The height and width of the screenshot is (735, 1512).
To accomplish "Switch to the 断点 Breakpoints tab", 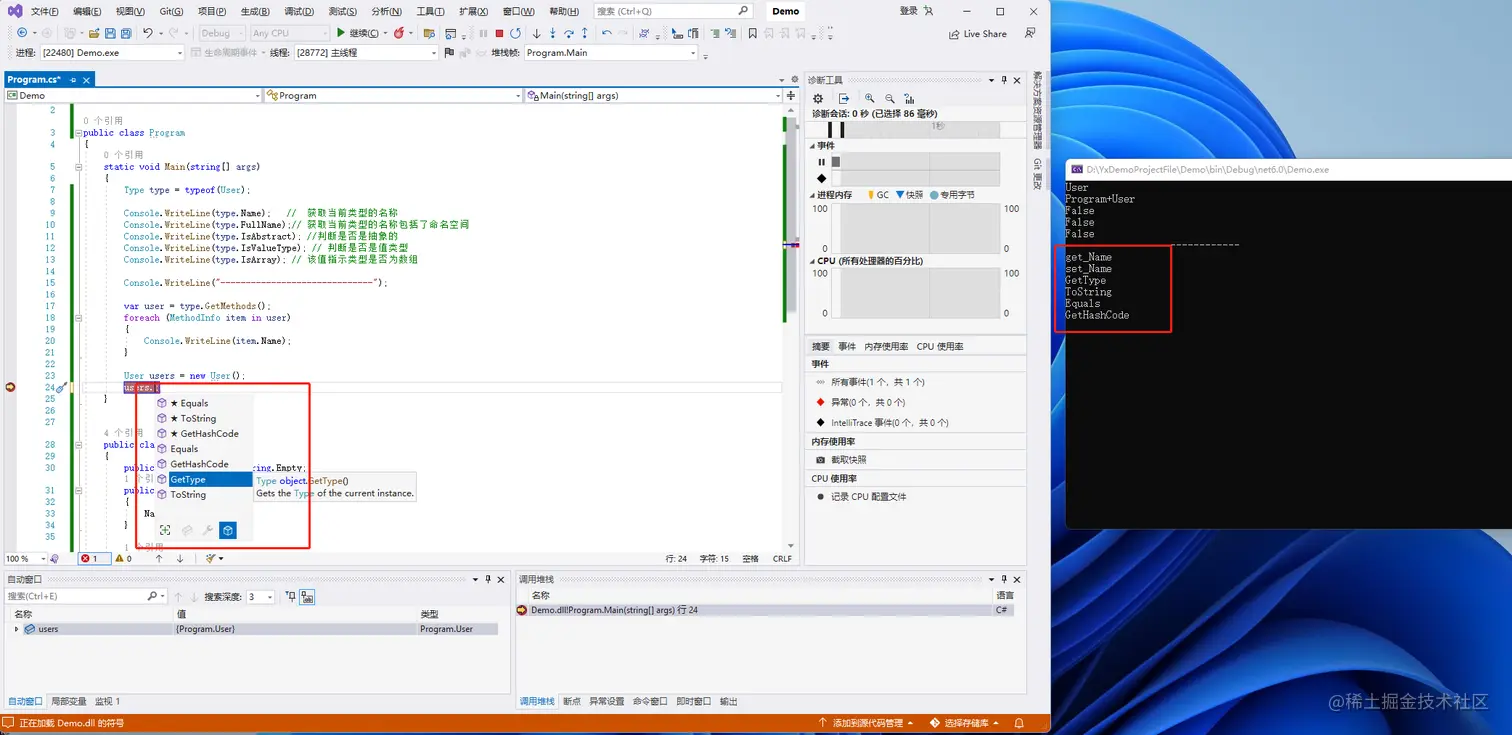I will pyautogui.click(x=572, y=701).
